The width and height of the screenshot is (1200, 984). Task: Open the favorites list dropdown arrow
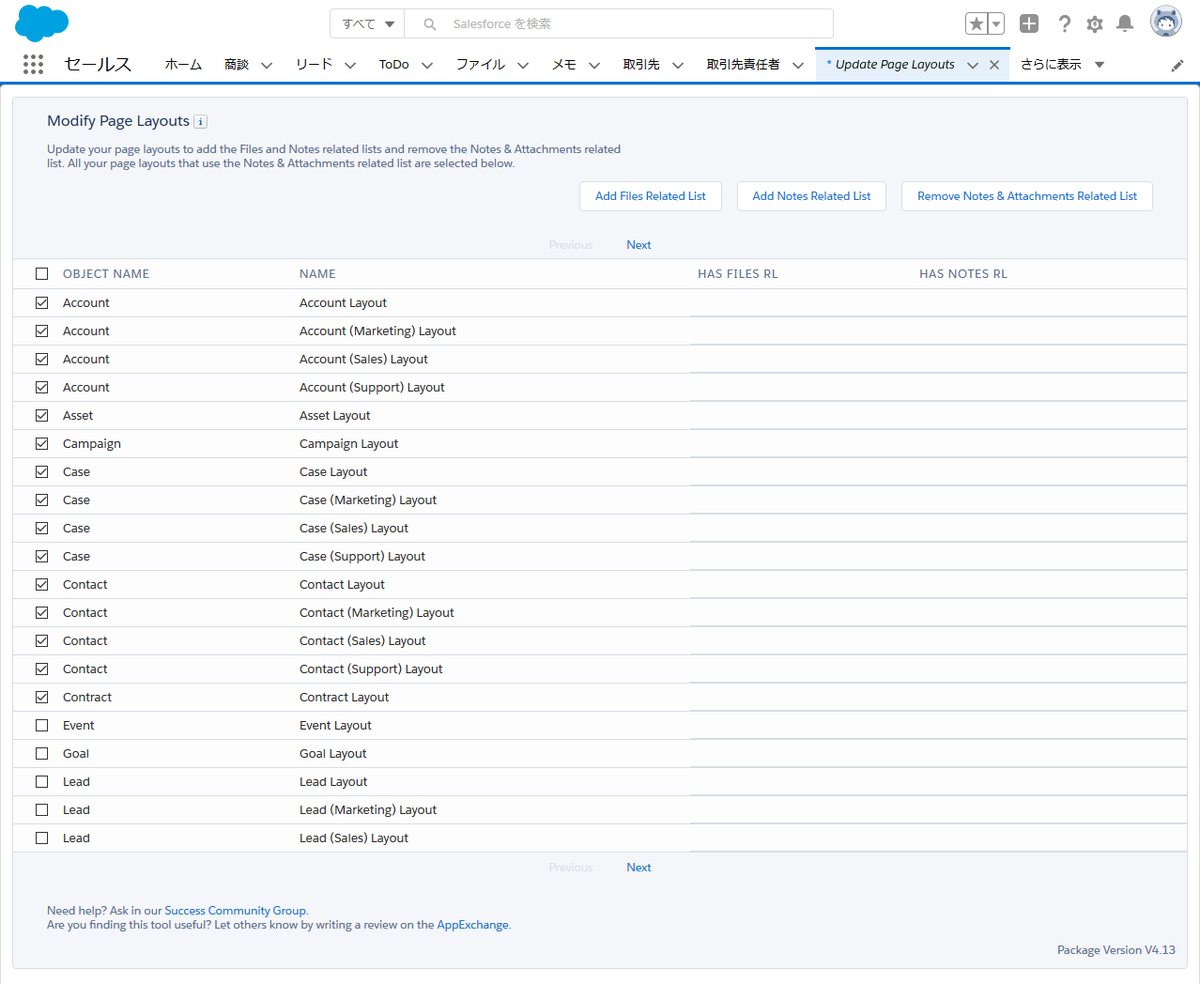click(x=996, y=24)
